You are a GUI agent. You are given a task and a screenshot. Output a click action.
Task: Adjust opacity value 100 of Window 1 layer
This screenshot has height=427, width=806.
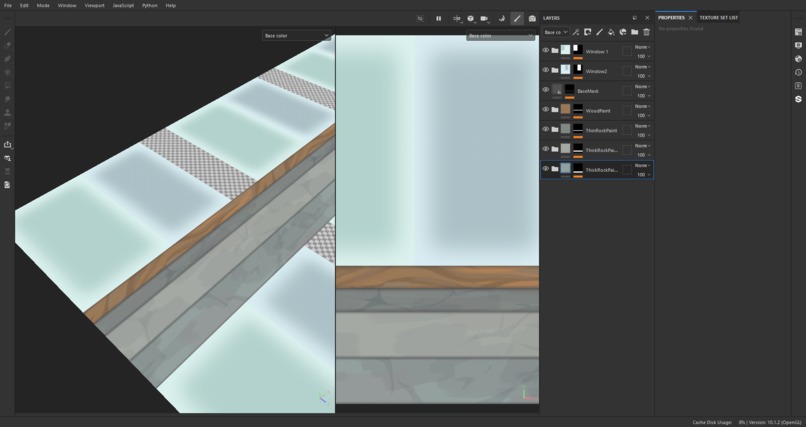pyautogui.click(x=641, y=57)
